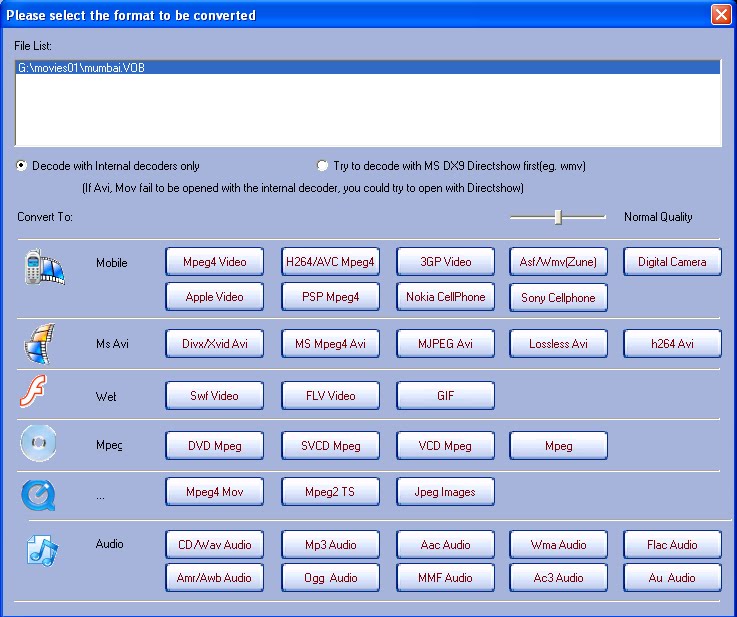
Task: Pick SVCD Mpeg format
Action: [x=330, y=445]
